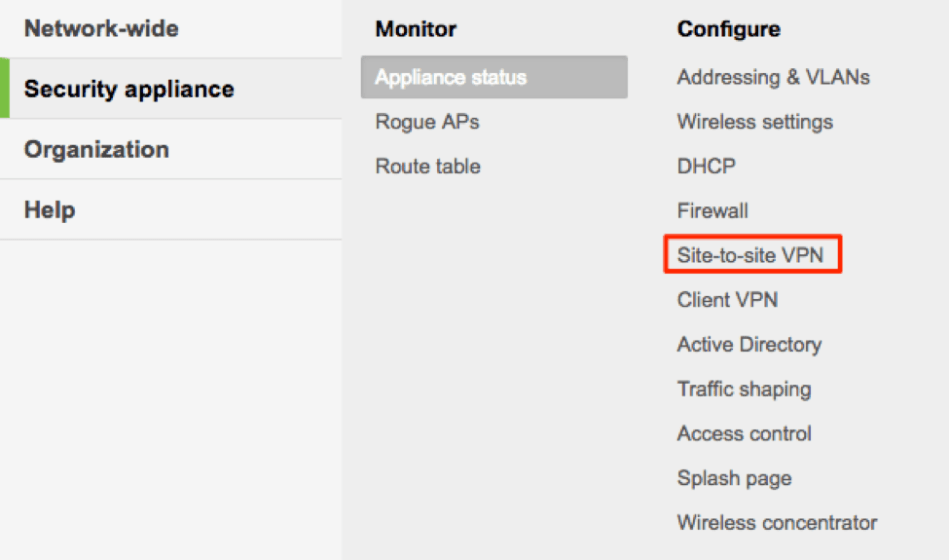Select Site-to-site VPN option
949x560 pixels.
tap(750, 255)
